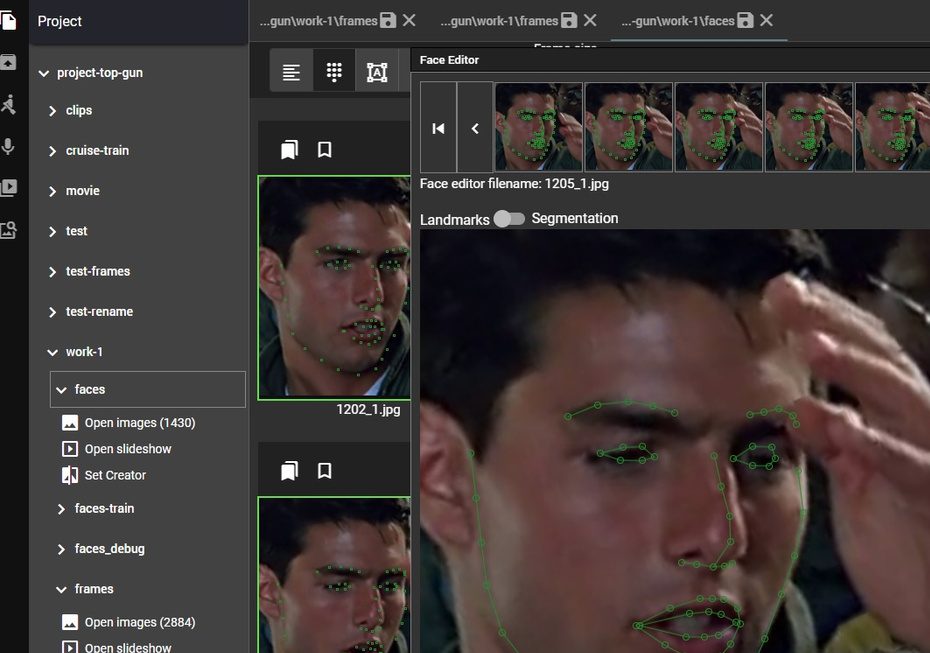This screenshot has height=653, width=930.
Task: Expand the test-rename folder
Action: point(52,313)
